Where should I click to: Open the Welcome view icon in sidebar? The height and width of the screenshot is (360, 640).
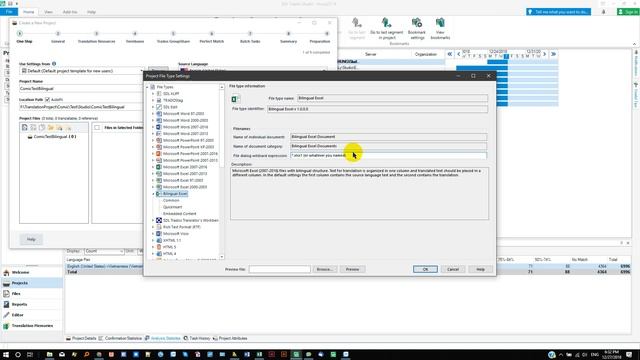pos(6,272)
